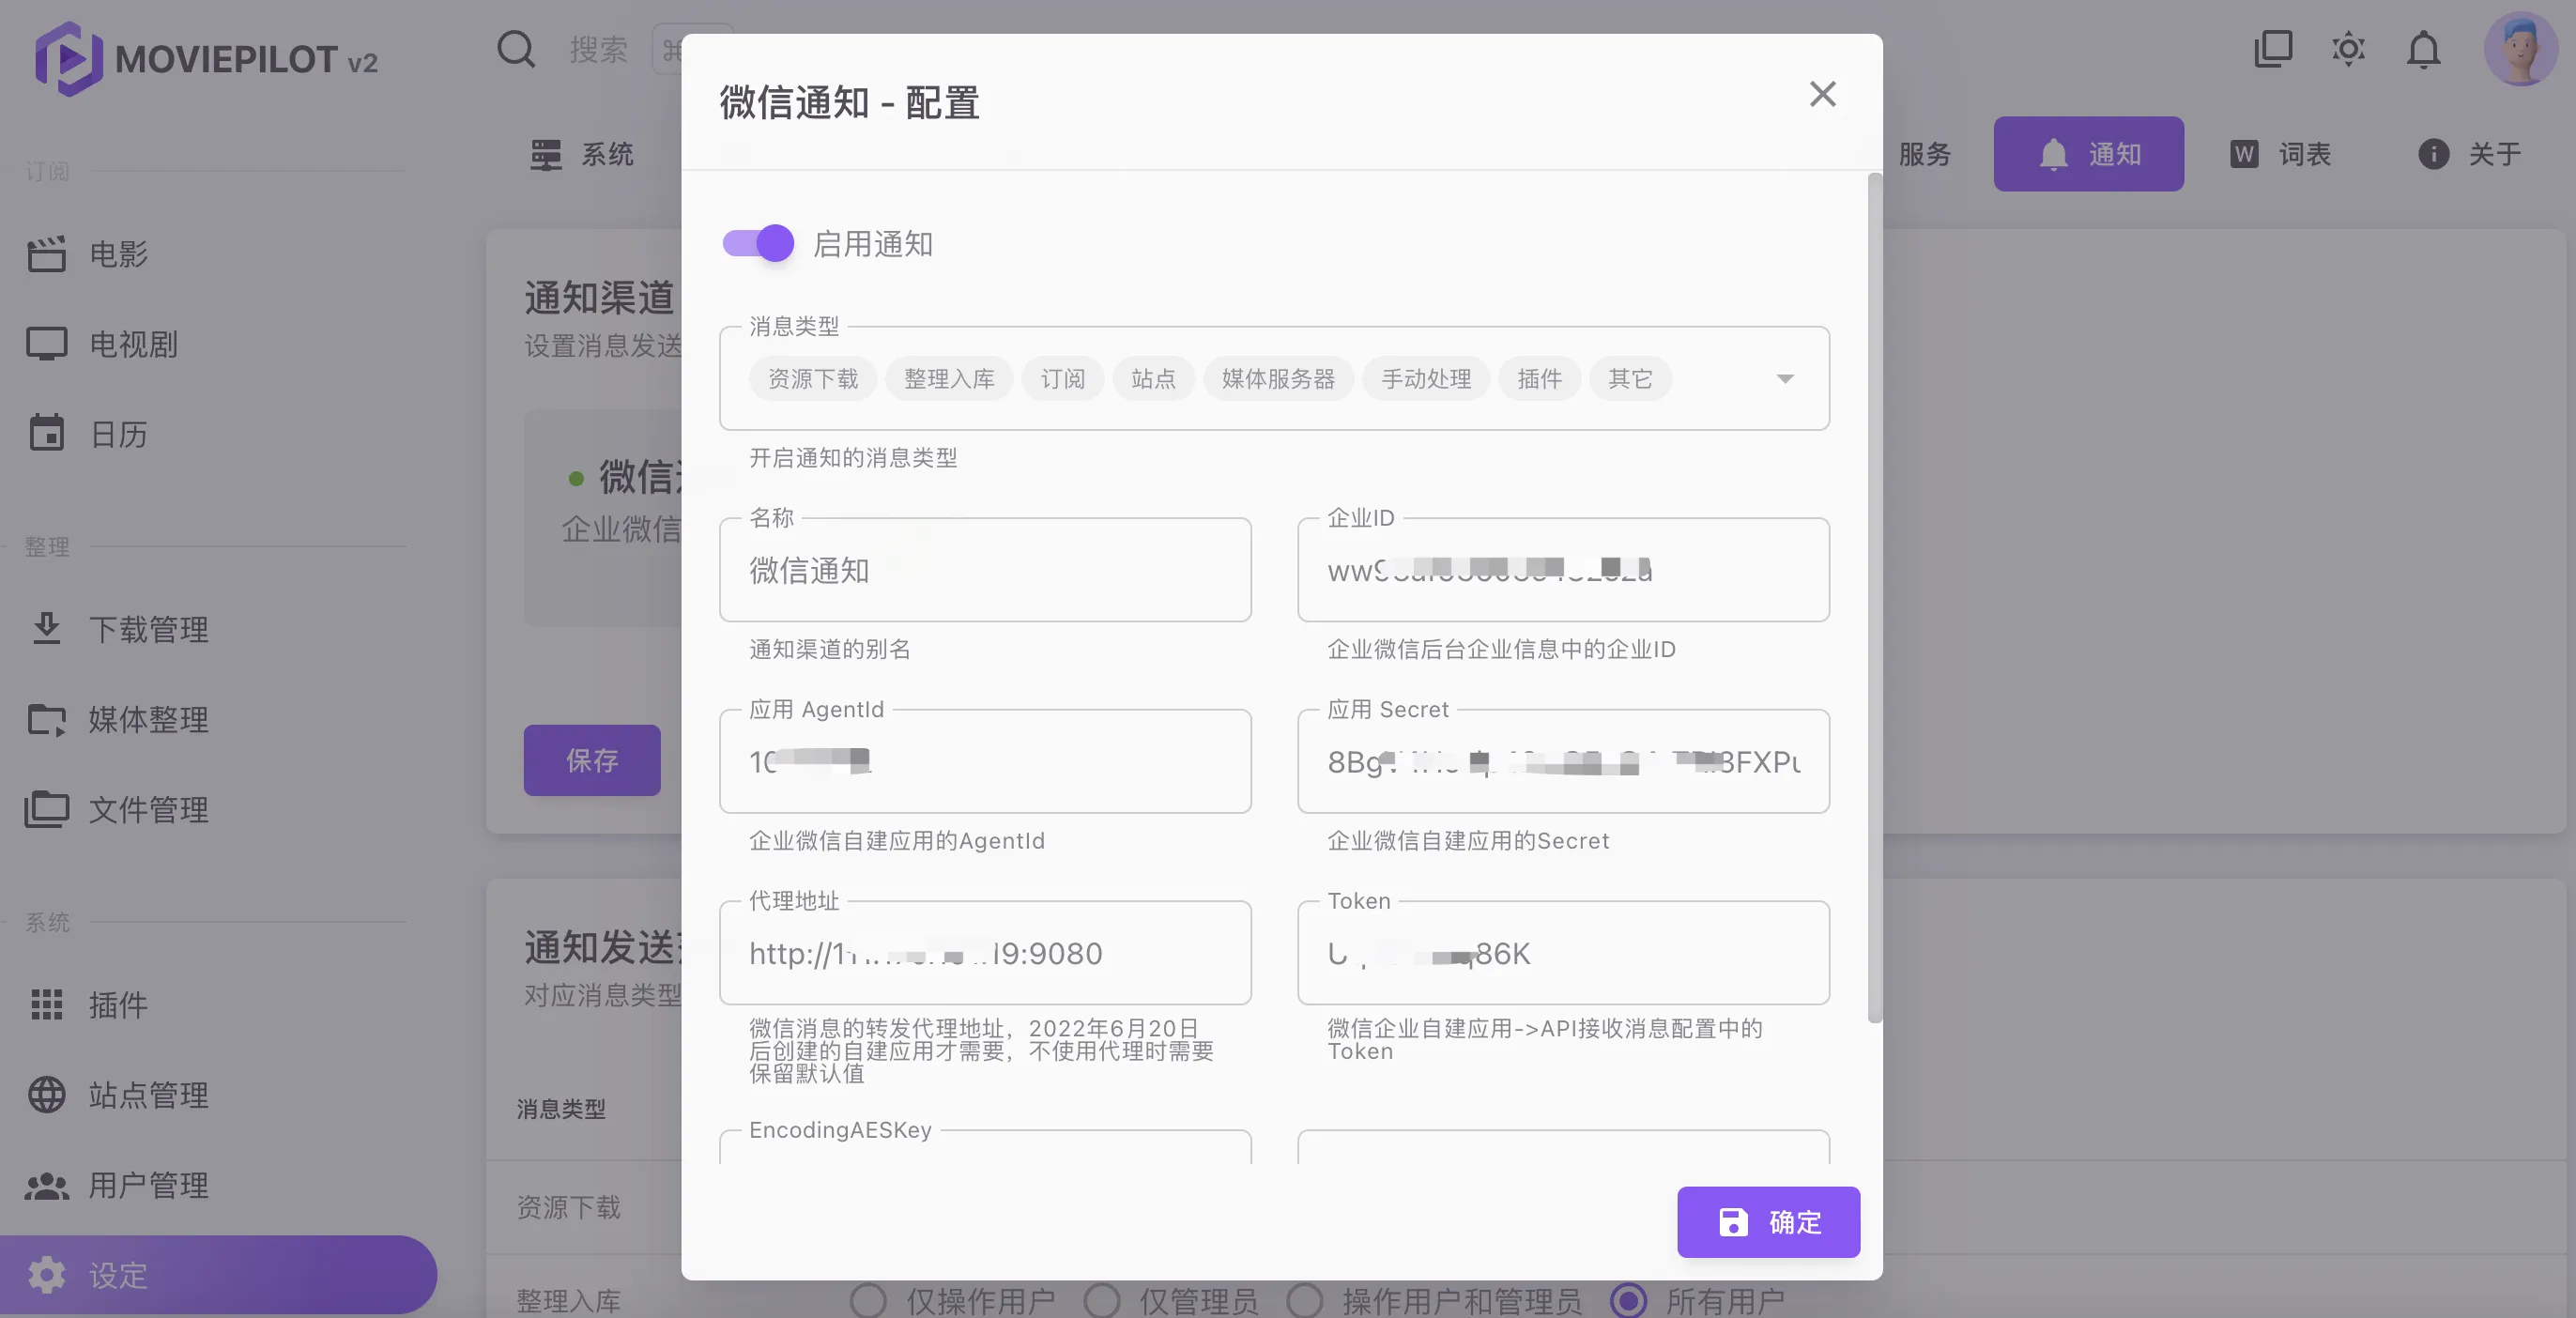Open the search magnifier icon

(x=516, y=49)
